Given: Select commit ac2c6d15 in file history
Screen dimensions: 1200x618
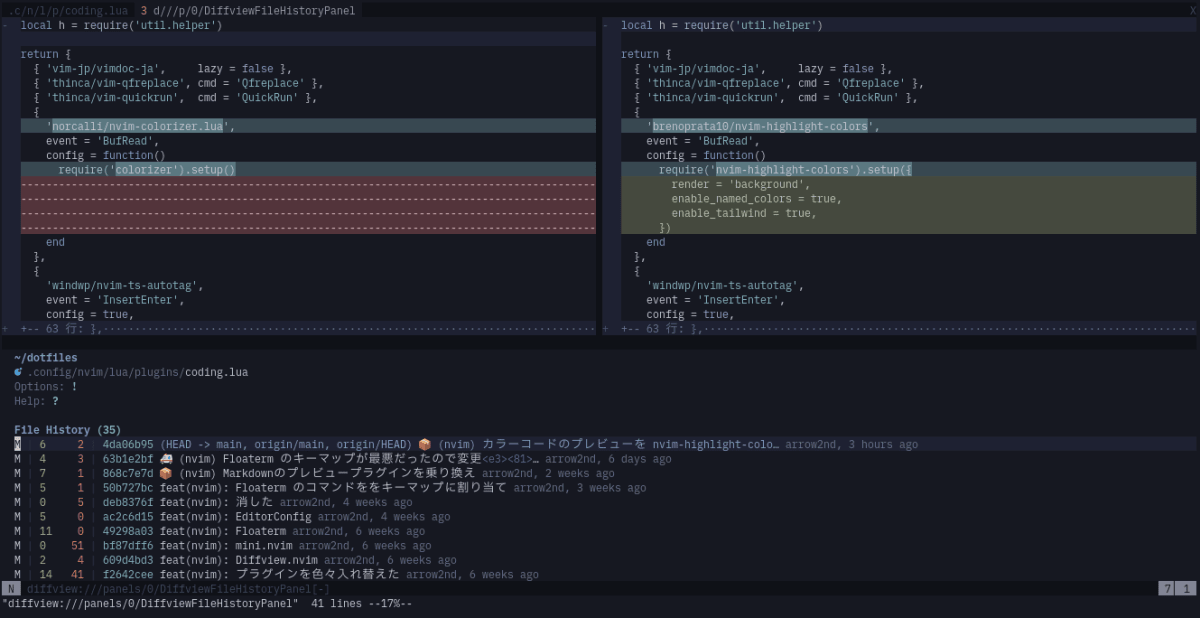Looking at the screenshot, I should 128,517.
